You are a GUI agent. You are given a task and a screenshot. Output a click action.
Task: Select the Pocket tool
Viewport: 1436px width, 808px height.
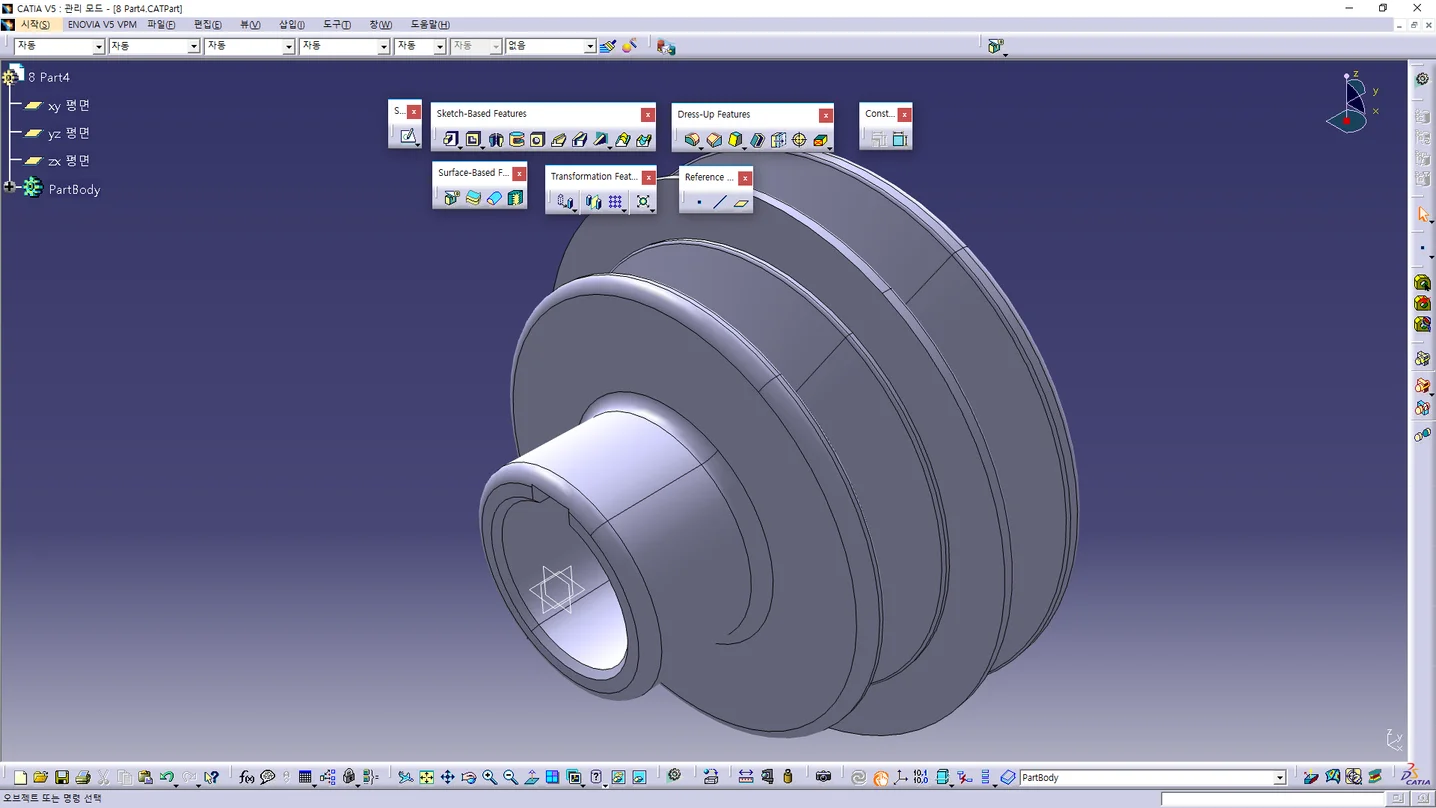(x=473, y=140)
